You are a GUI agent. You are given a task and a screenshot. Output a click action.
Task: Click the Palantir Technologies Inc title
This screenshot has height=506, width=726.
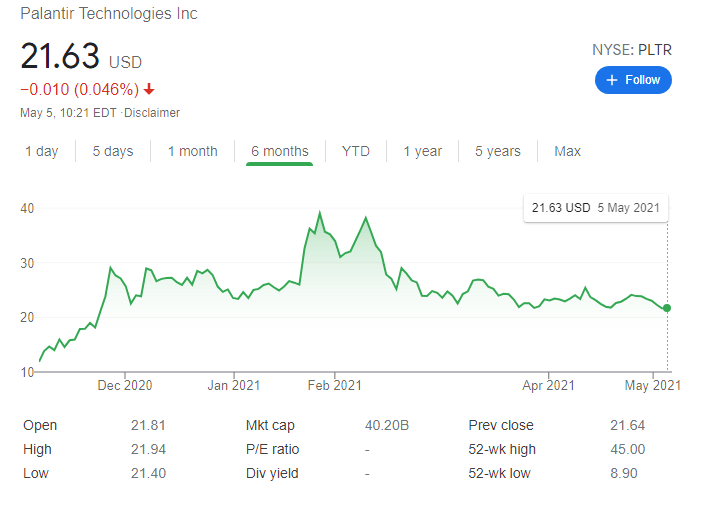109,14
